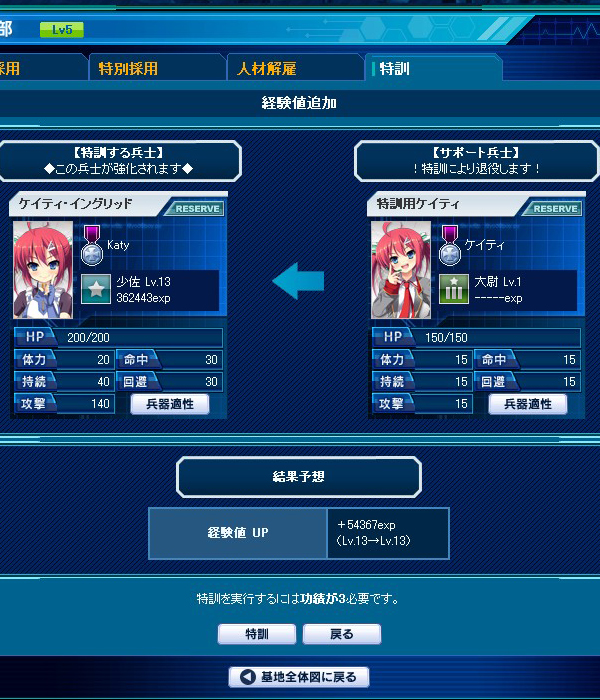Click the RESERVE tag on ケイティ・イングリッド card
Image resolution: width=600 pixels, height=700 pixels.
click(195, 208)
